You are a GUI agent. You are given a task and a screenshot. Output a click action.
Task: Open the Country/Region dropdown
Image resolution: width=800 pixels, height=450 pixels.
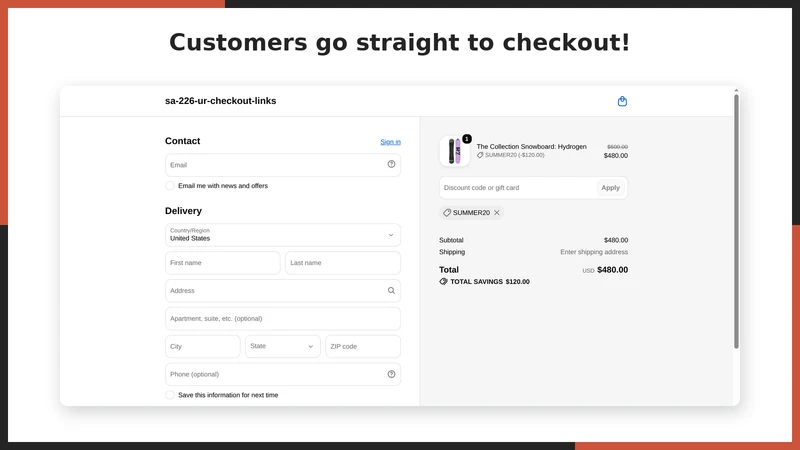tap(283, 235)
